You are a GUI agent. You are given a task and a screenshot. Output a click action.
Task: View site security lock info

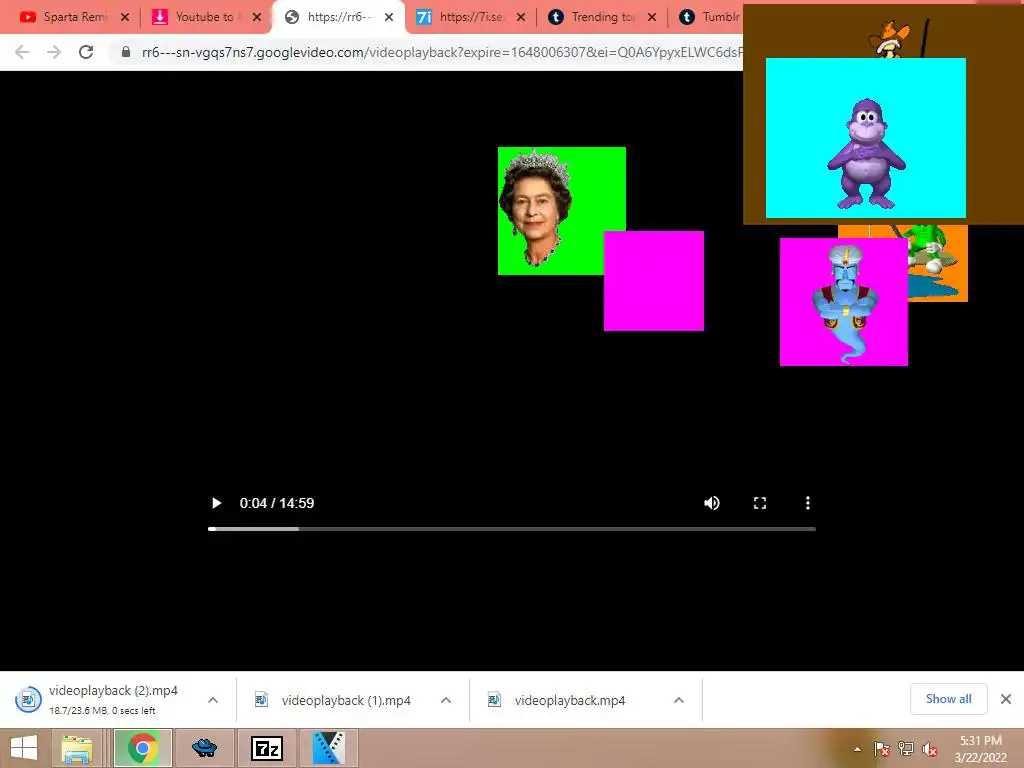[126, 52]
